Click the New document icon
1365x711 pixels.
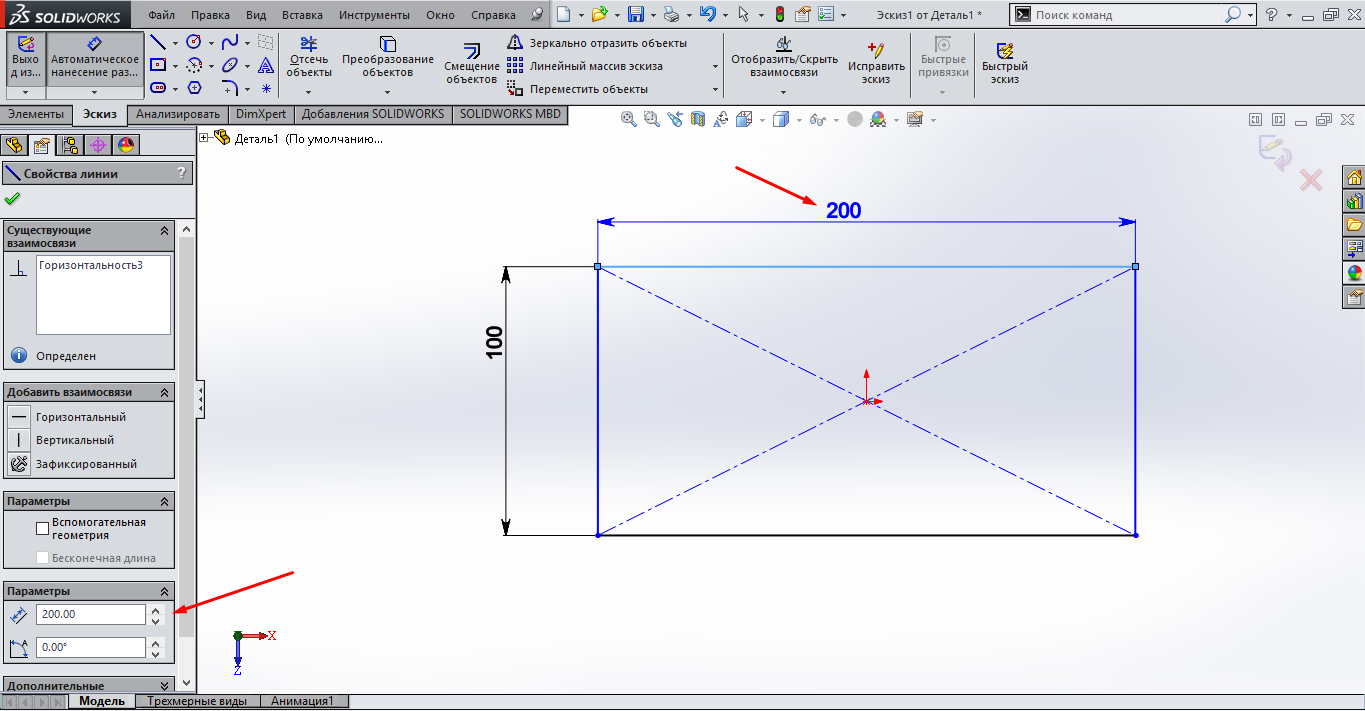coord(565,15)
